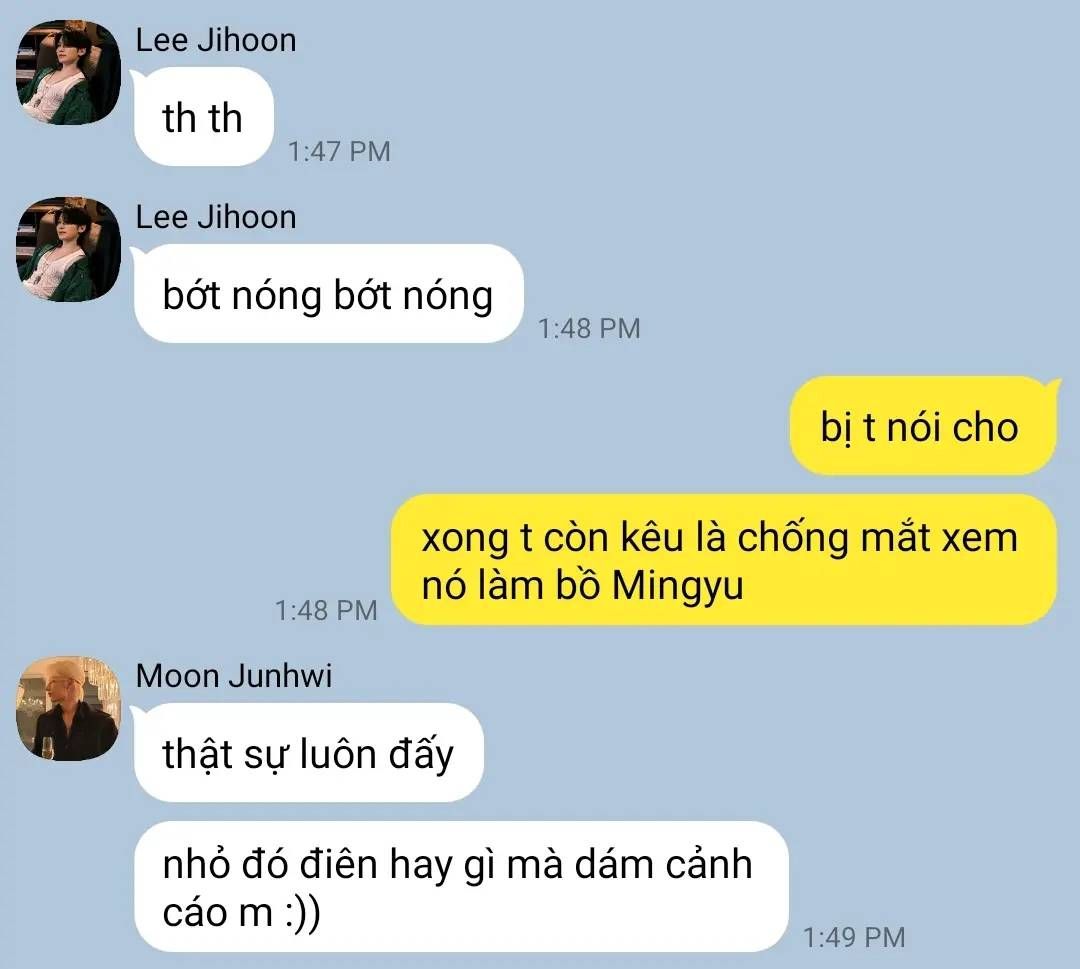View Moon Junhwi's profile picture
Image resolution: width=1080 pixels, height=969 pixels.
(x=68, y=708)
